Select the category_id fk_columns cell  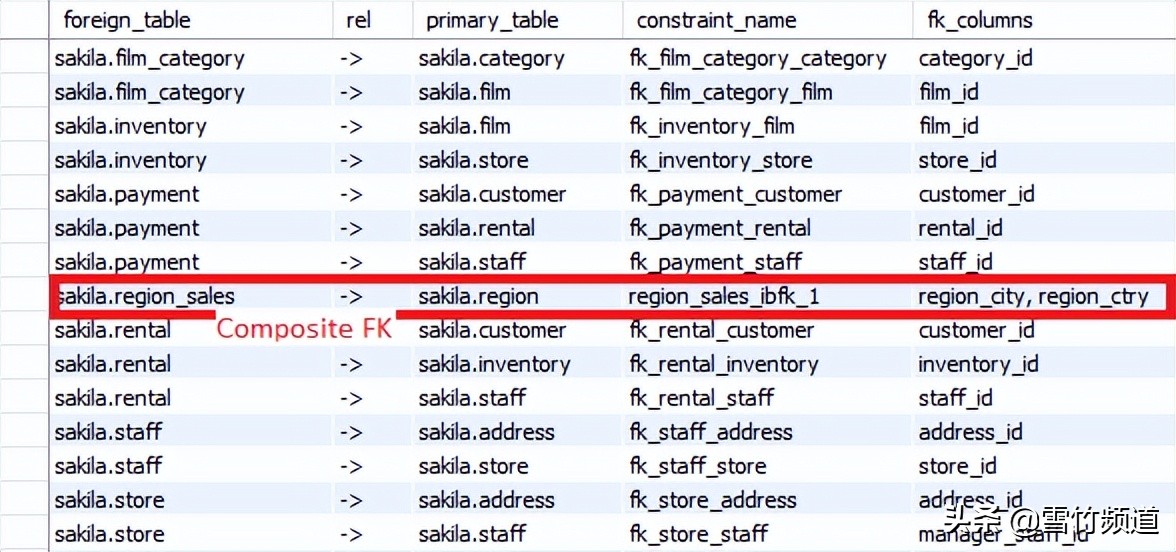(975, 59)
